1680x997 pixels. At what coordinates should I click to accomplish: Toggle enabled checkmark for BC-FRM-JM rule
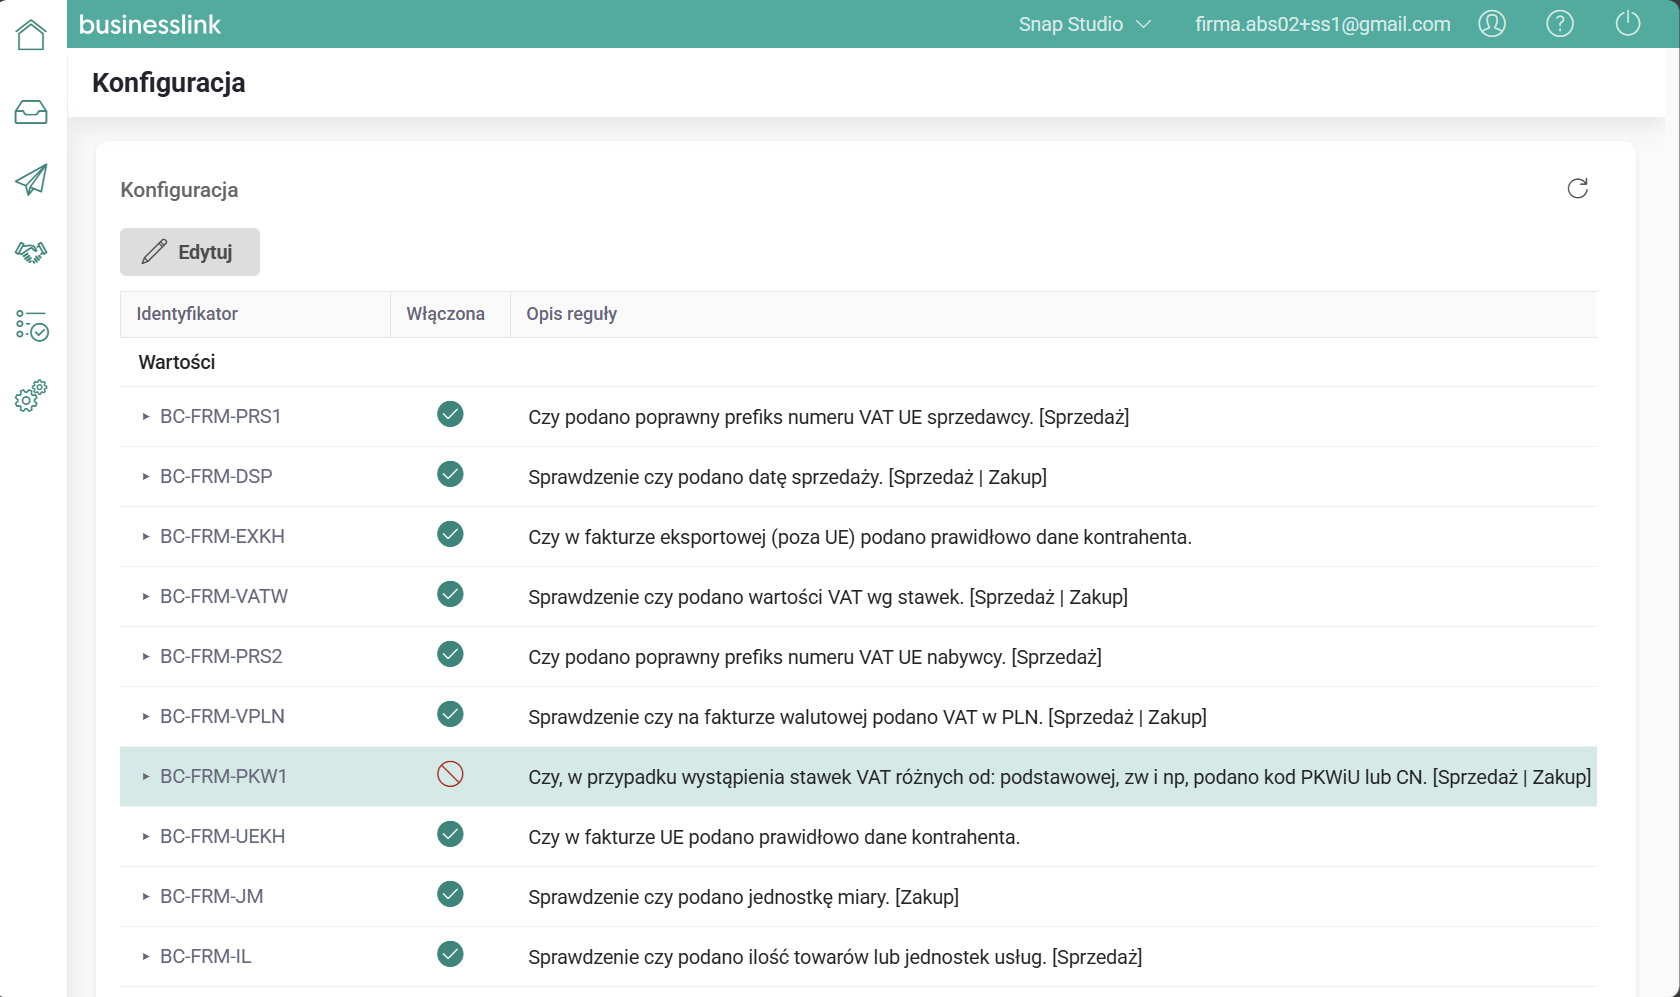450,894
